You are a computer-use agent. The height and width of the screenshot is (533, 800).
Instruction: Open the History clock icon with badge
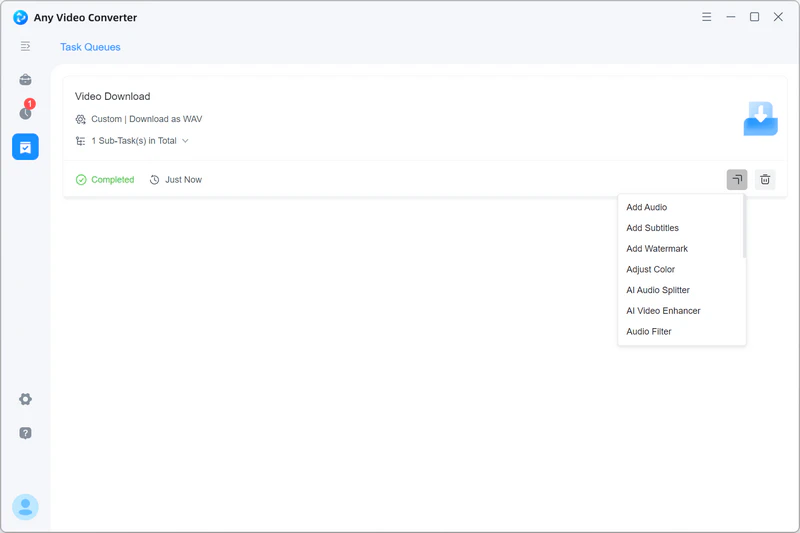(x=25, y=113)
